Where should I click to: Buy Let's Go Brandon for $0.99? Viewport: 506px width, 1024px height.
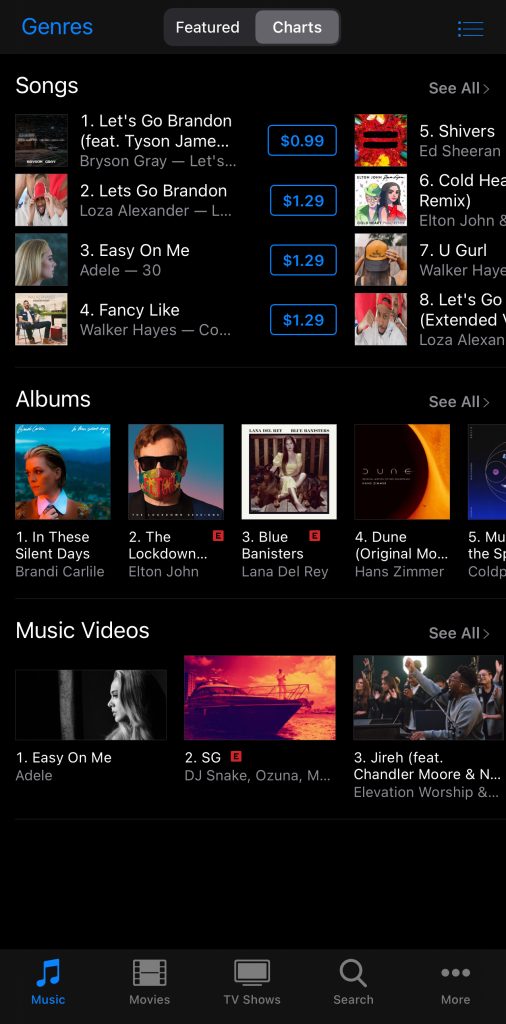(x=302, y=140)
